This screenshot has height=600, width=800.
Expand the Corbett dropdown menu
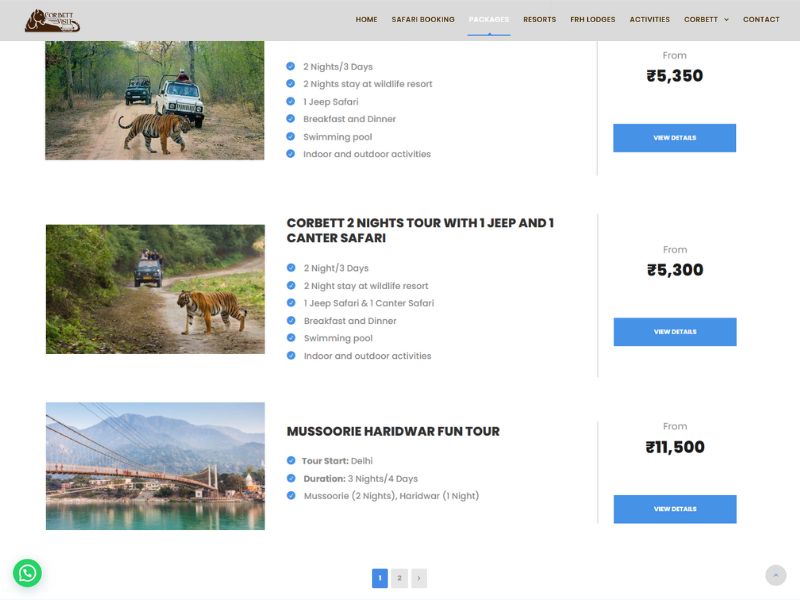point(706,20)
